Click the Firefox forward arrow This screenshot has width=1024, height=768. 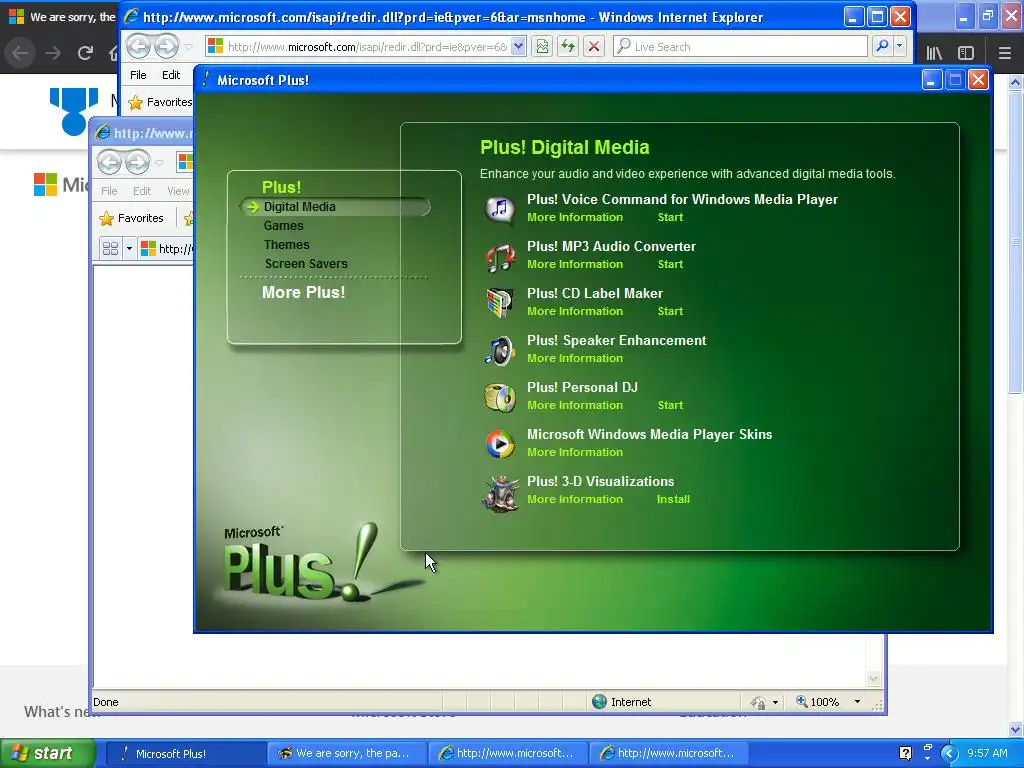[53, 53]
